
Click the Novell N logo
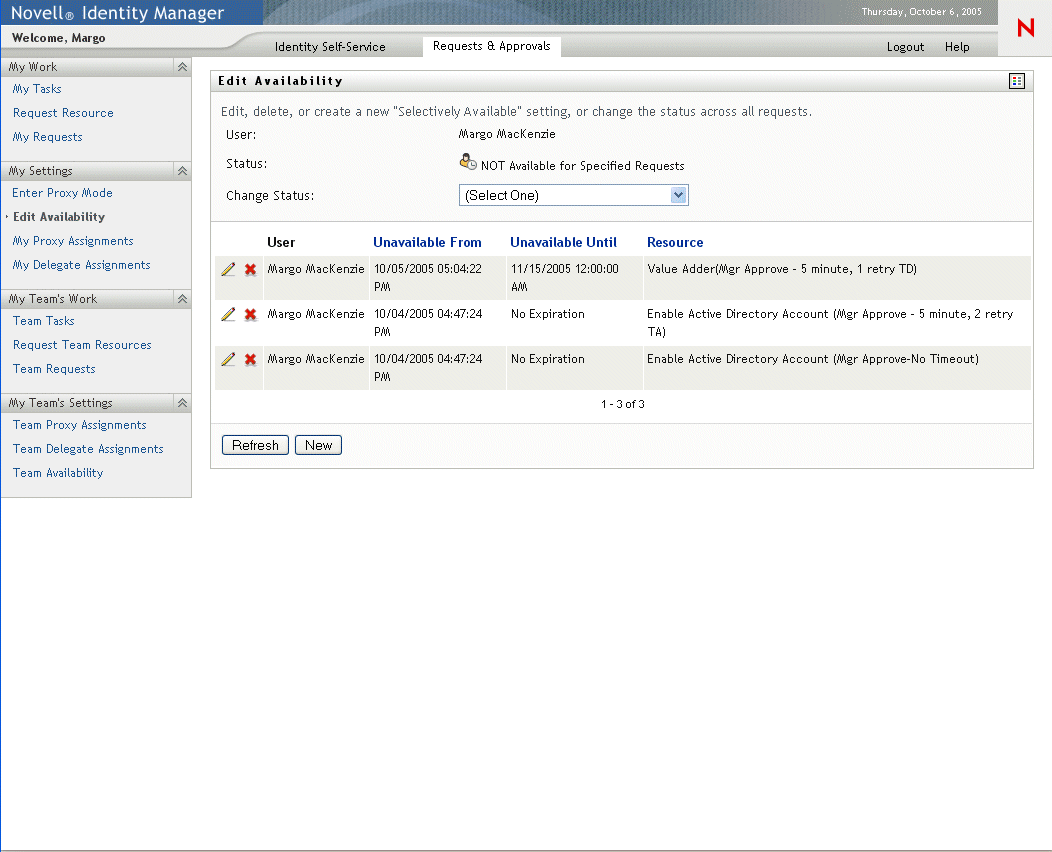(1025, 28)
